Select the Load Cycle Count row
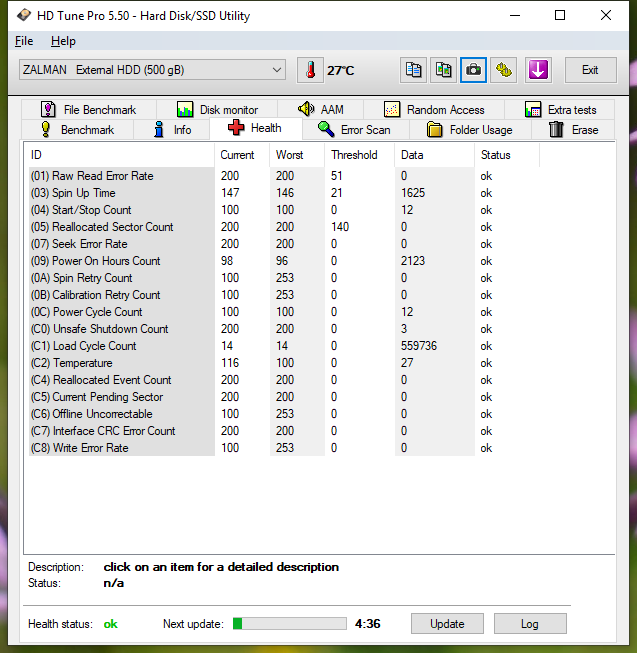Screen dimensions: 637x653 (284, 346)
